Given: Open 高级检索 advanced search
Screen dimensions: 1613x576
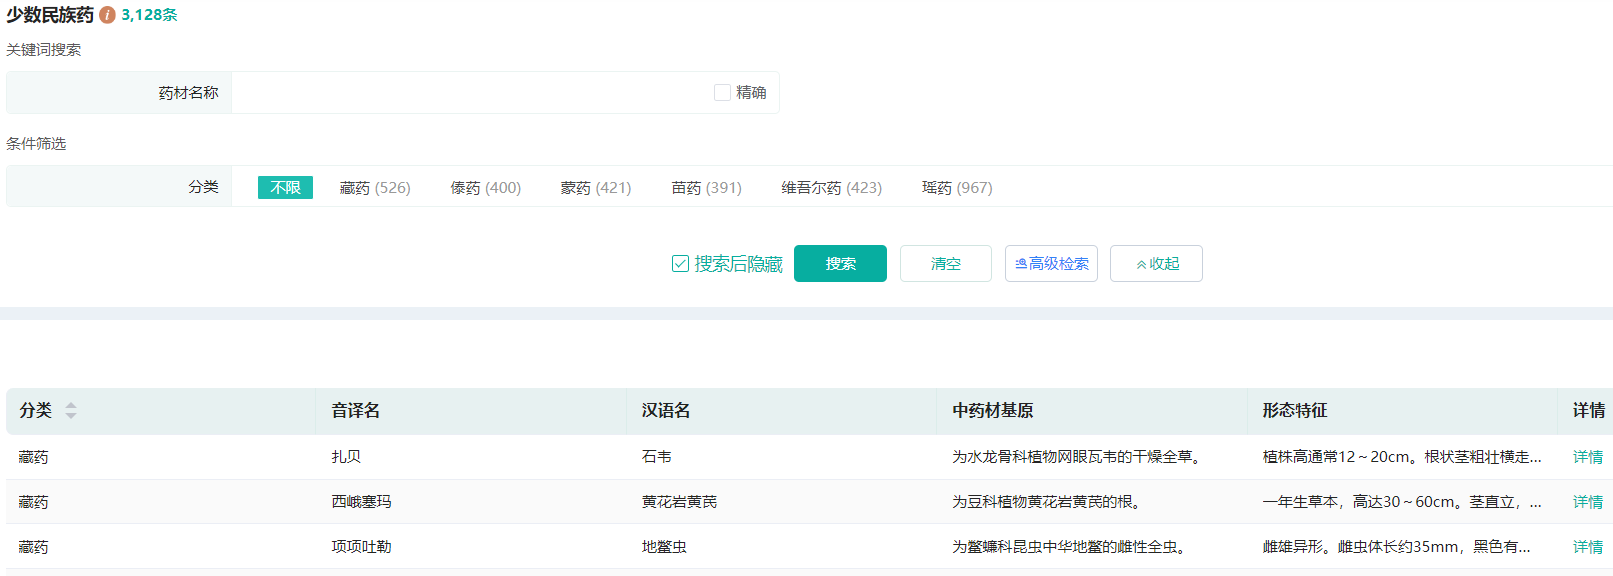Looking at the screenshot, I should point(1051,264).
